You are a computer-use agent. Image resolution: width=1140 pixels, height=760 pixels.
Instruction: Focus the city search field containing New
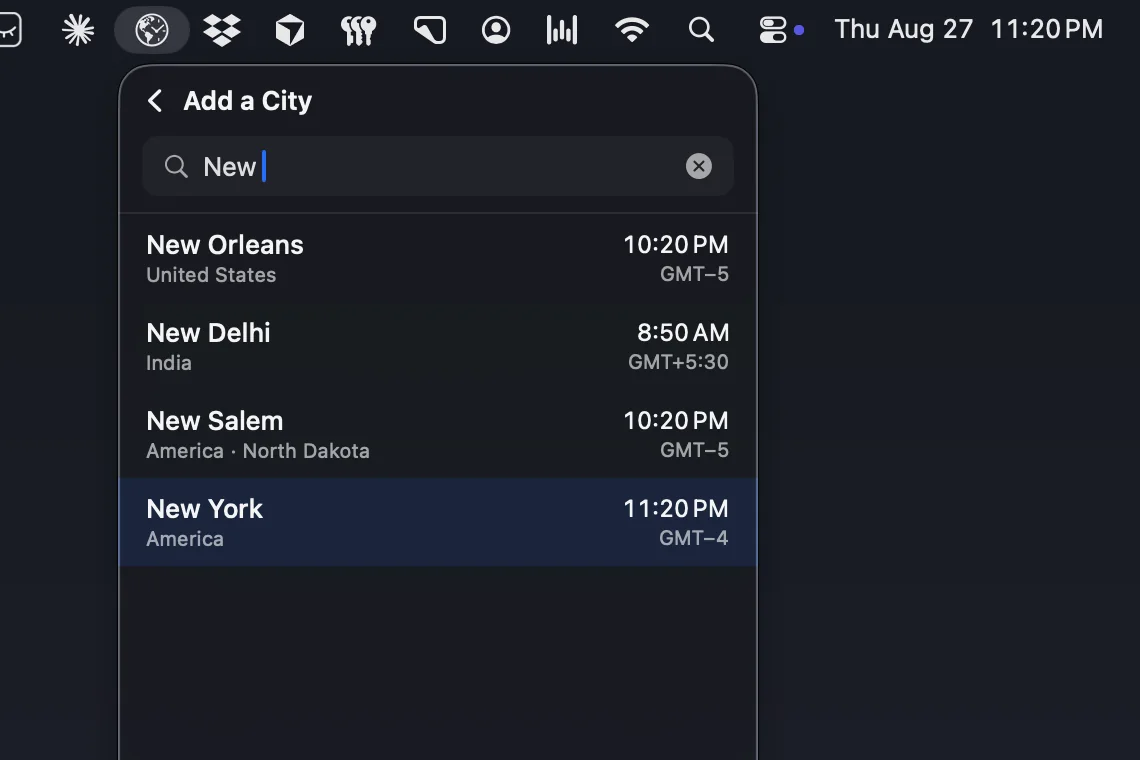[438, 167]
